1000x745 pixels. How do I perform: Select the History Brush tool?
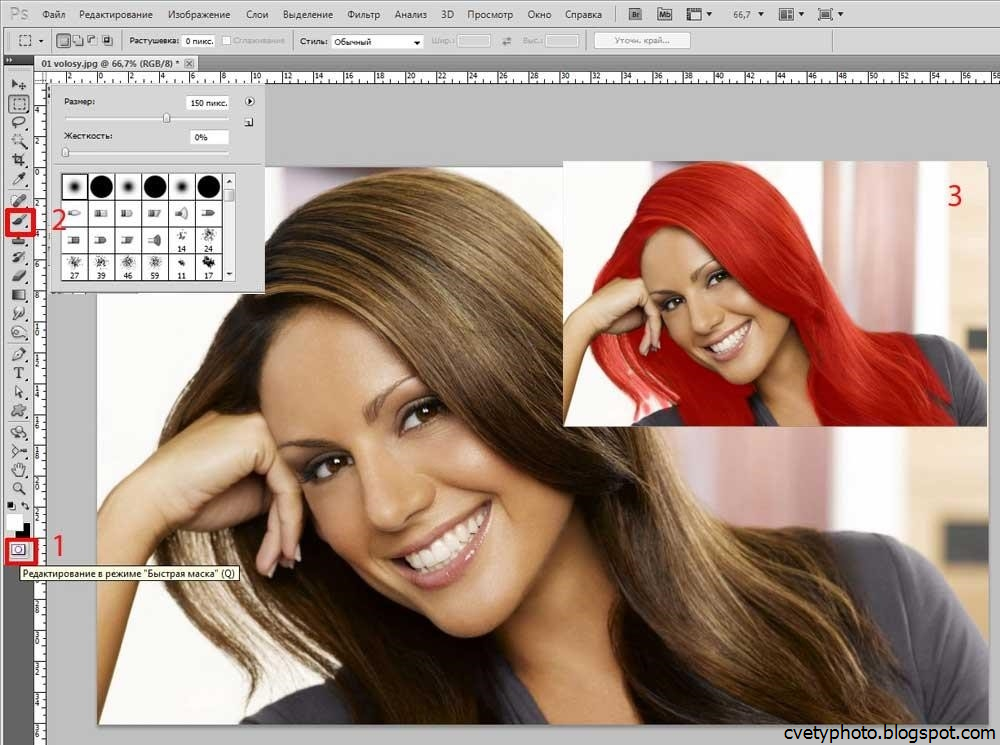coord(18,257)
